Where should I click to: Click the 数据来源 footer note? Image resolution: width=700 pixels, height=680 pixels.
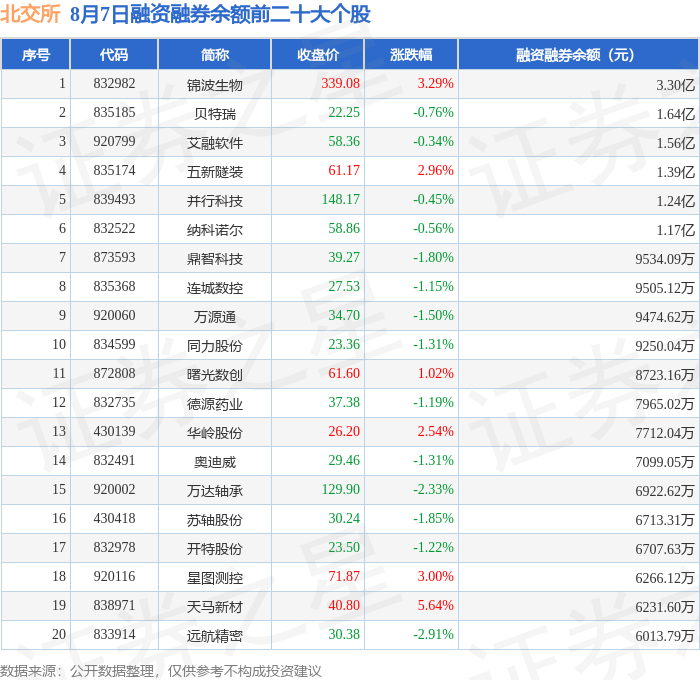(160, 671)
